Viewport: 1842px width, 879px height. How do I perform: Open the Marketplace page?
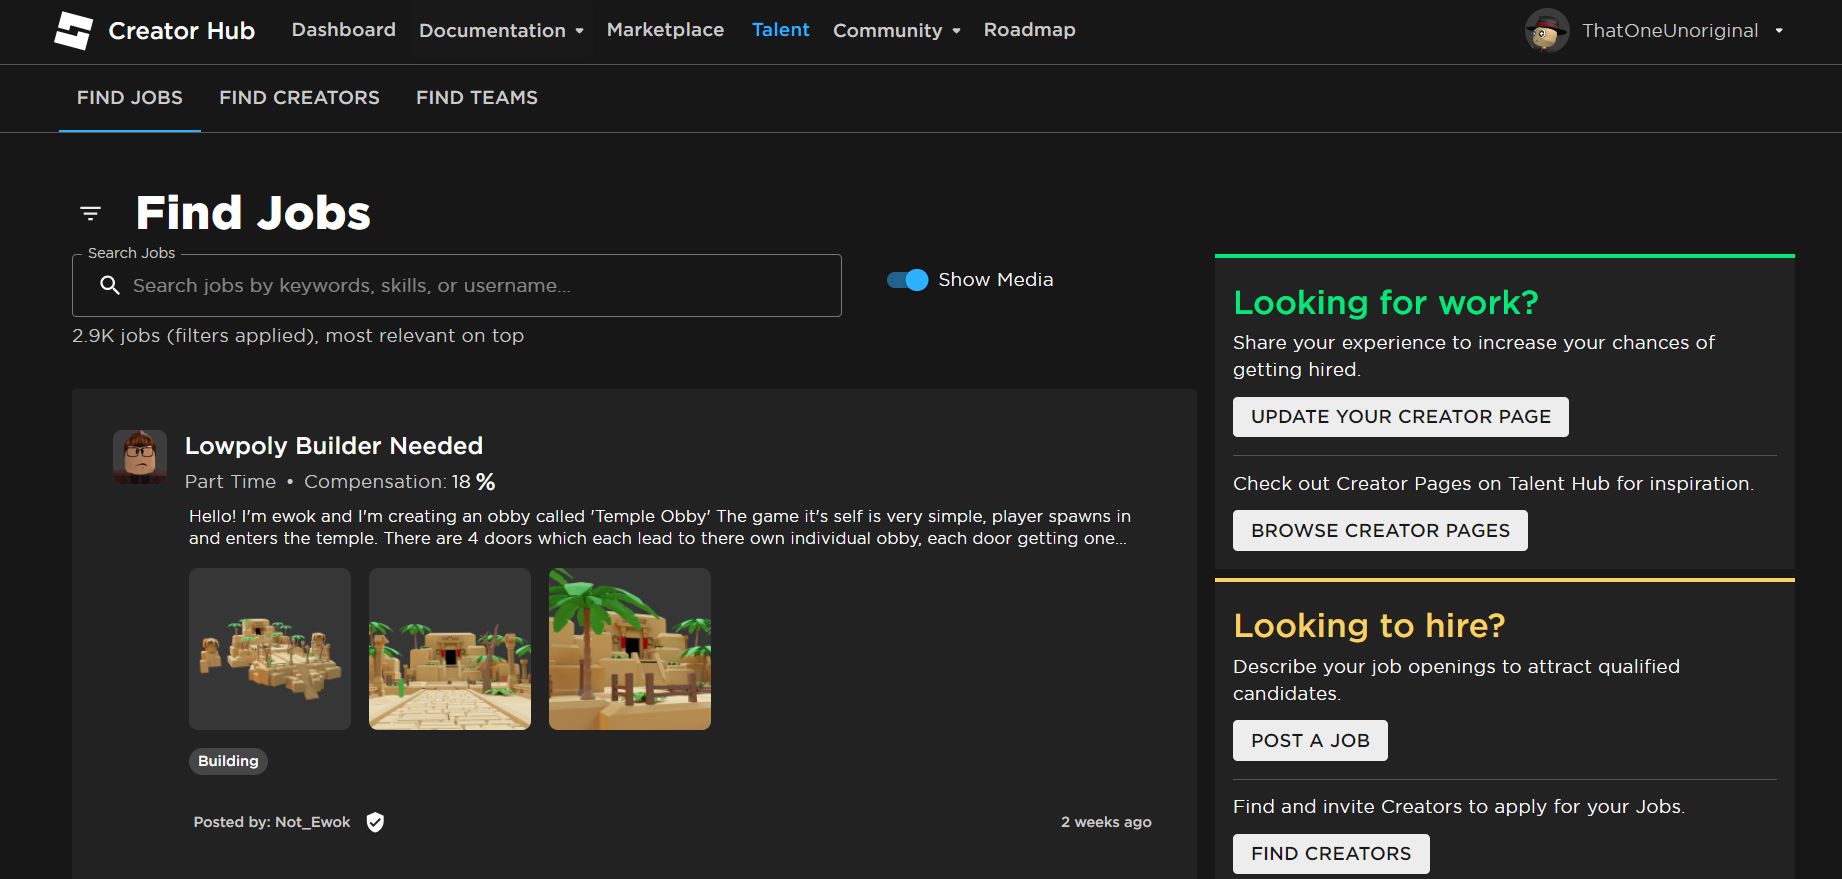[665, 30]
